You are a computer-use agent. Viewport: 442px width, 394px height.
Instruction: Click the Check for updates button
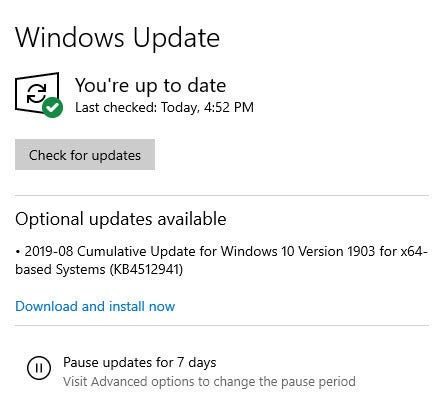pos(85,155)
